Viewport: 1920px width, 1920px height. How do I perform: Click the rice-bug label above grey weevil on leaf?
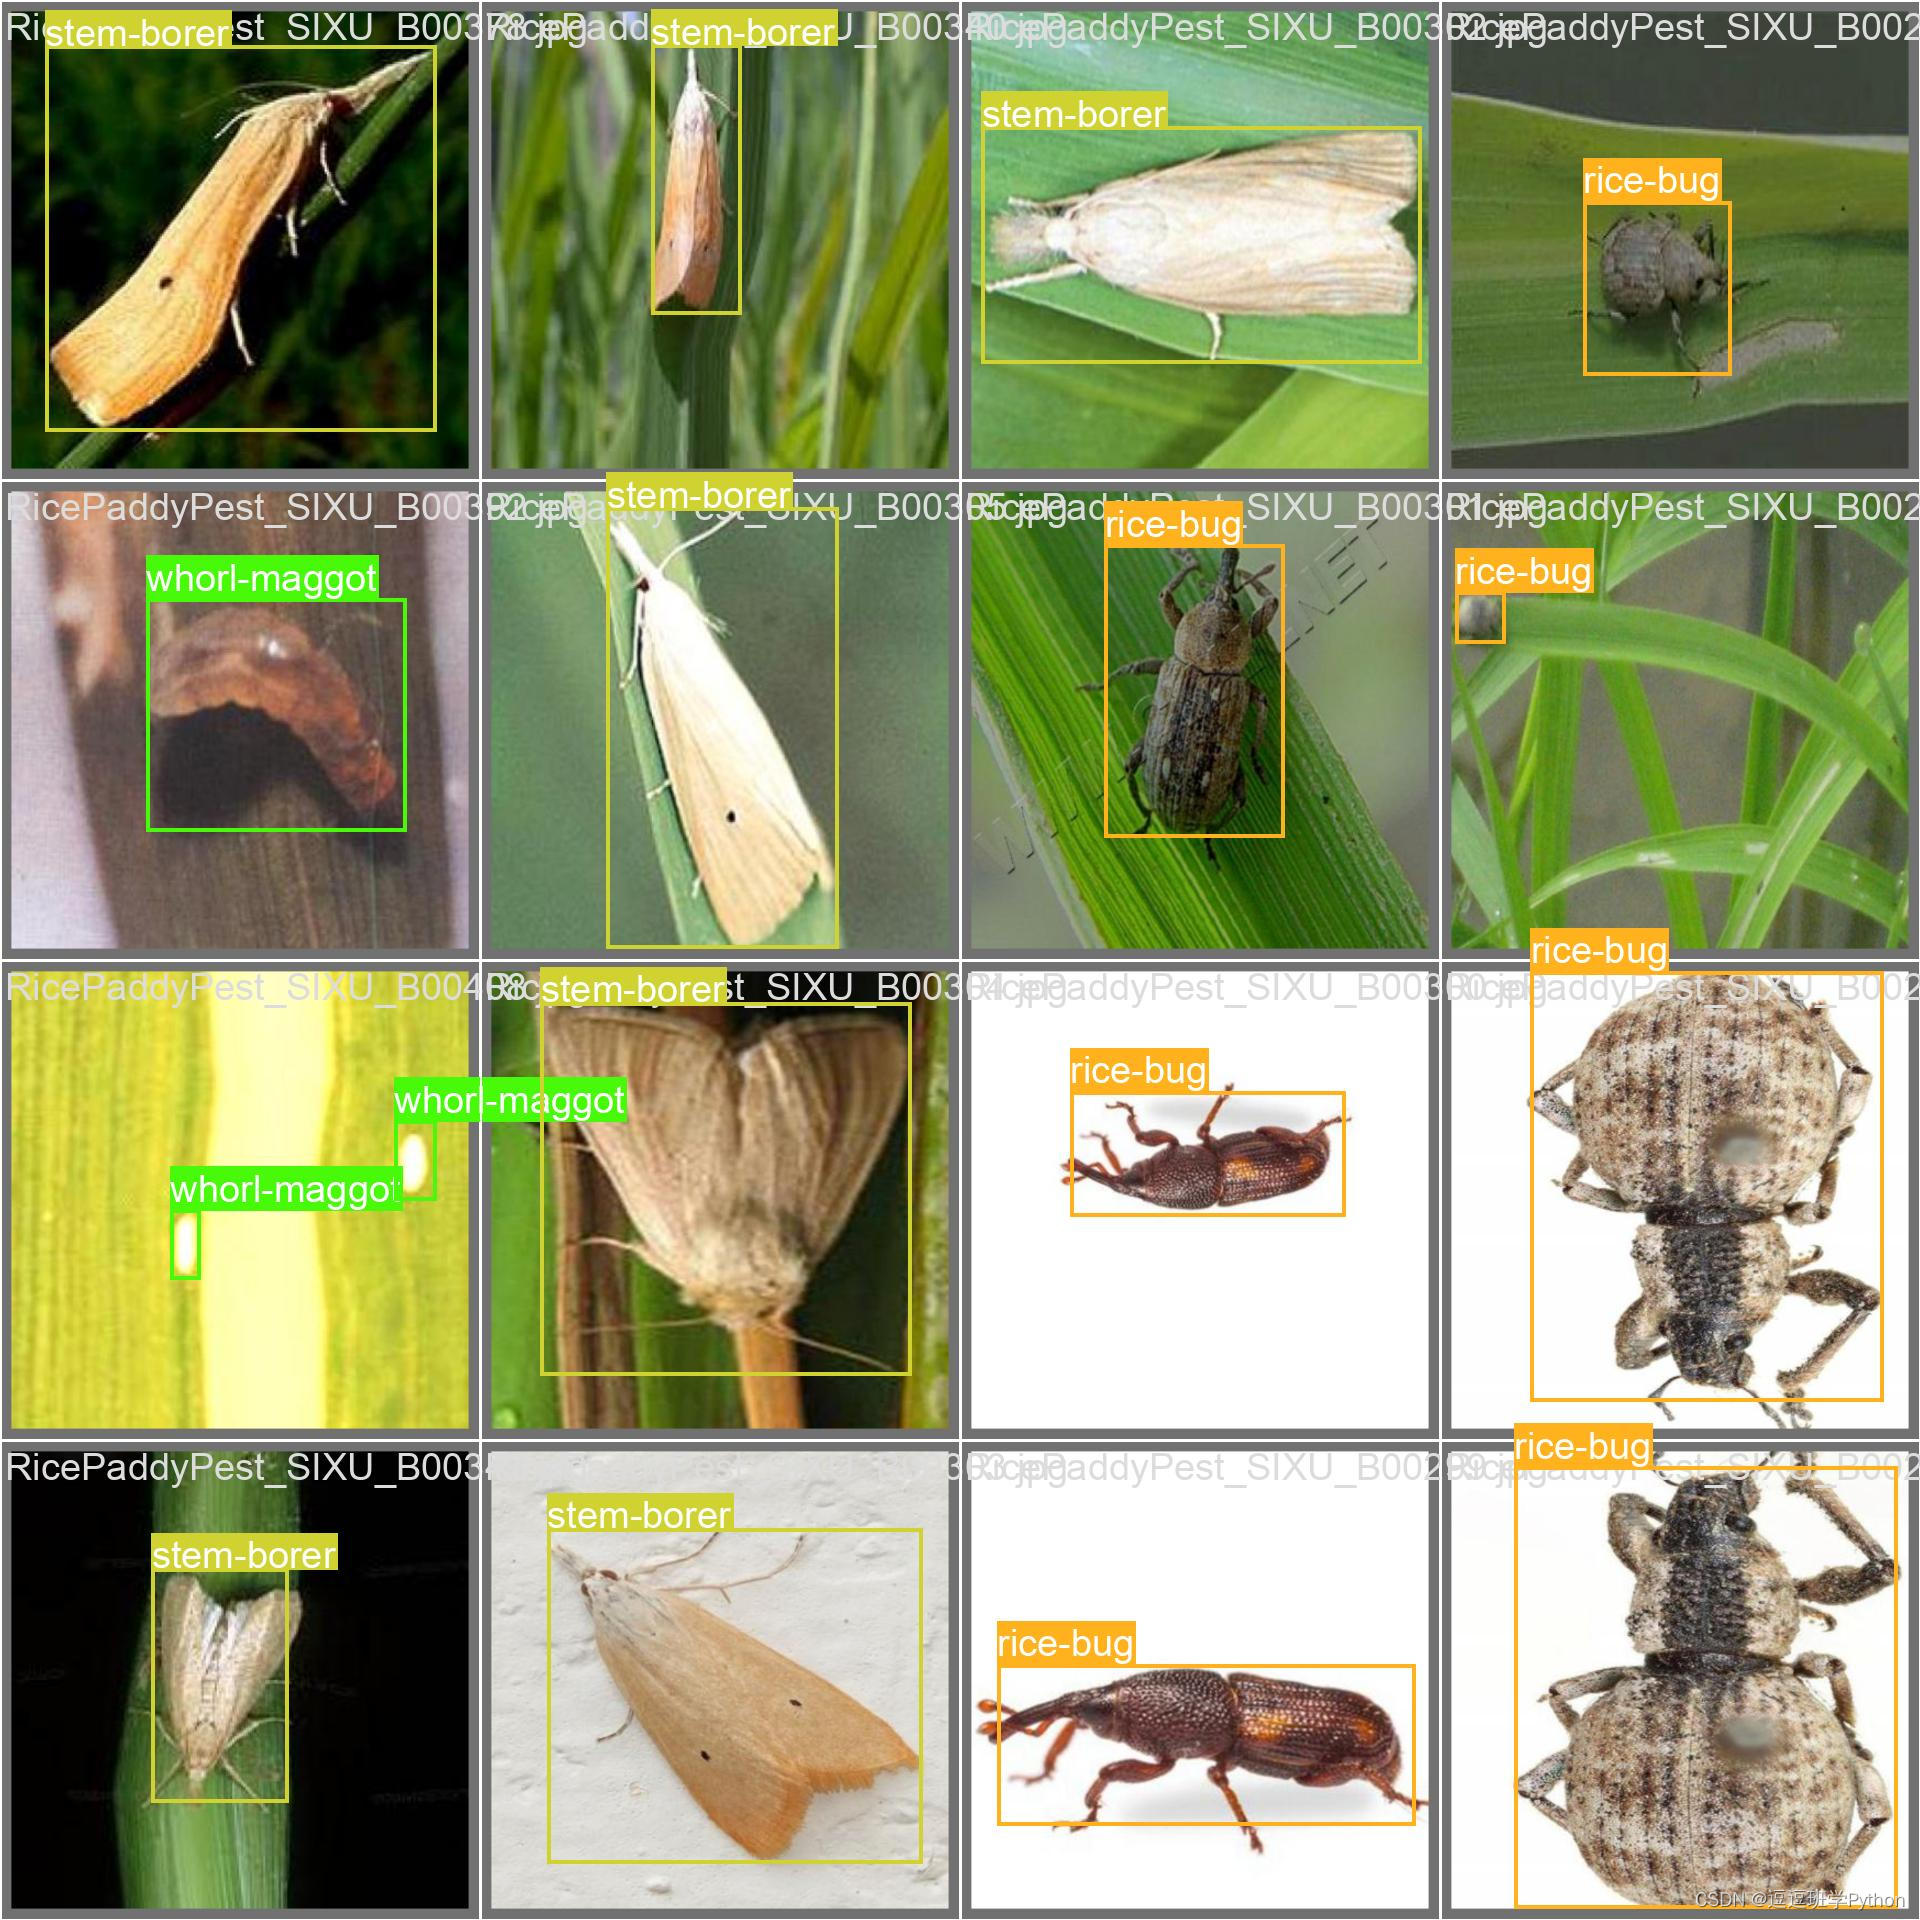tap(1651, 181)
